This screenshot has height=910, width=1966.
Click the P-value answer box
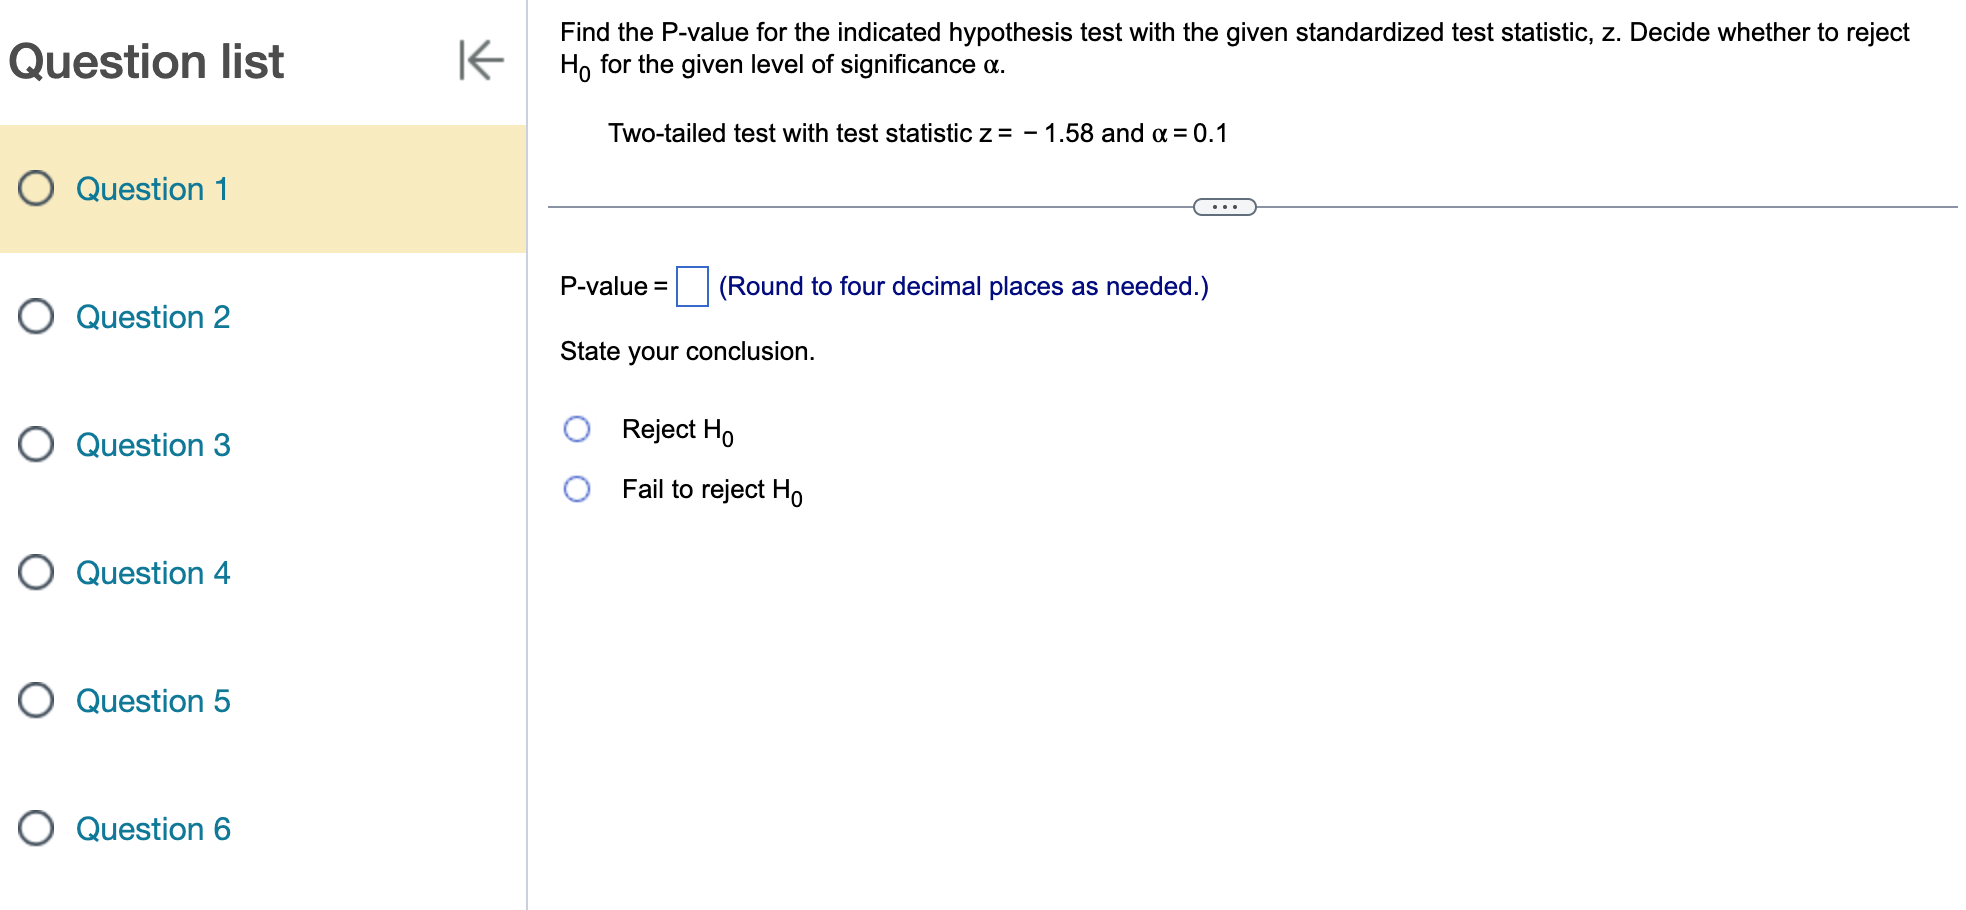click(691, 286)
